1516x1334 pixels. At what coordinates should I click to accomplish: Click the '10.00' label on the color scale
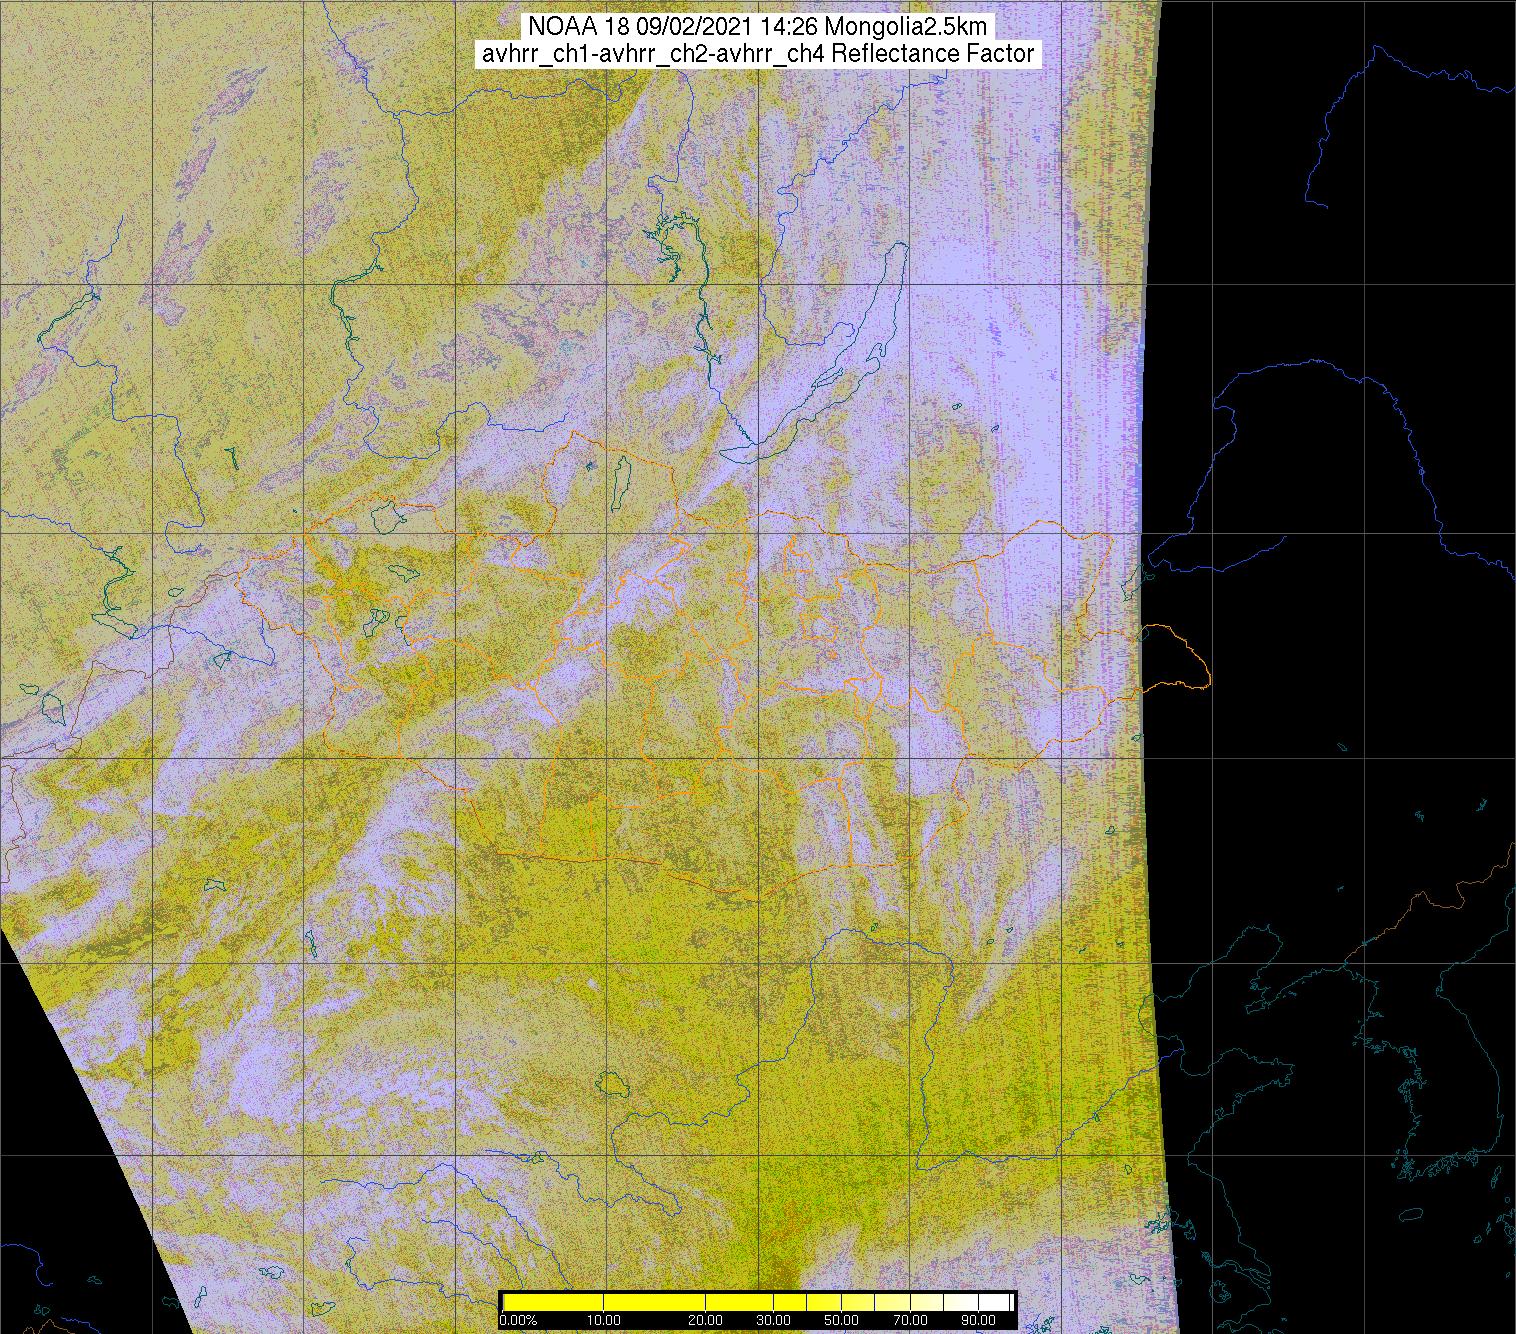pos(604,1320)
